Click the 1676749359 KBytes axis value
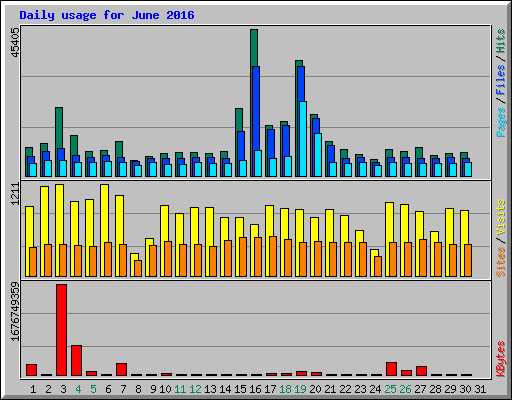 pos(15,312)
